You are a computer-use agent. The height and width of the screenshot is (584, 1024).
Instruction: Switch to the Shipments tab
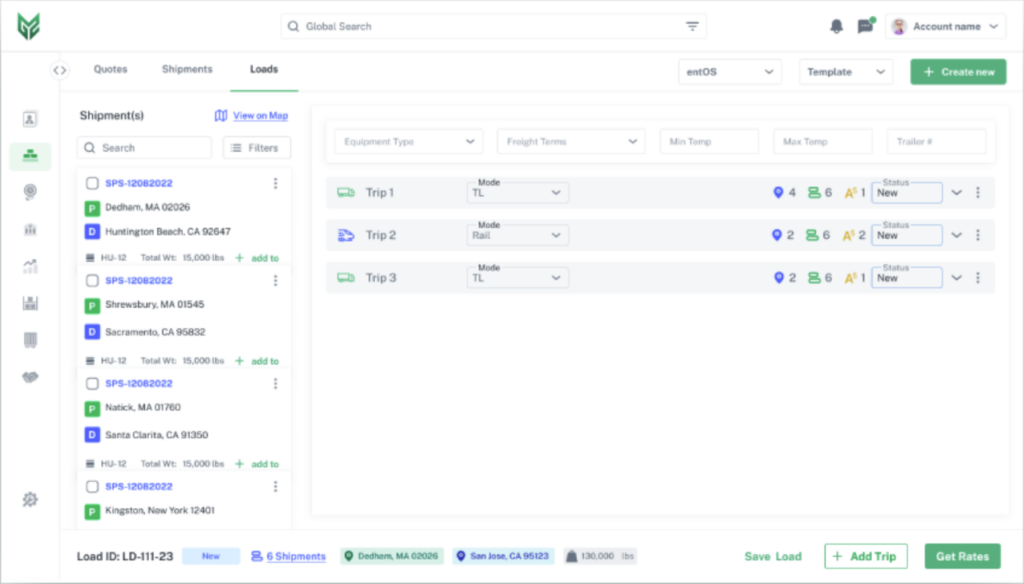[x=187, y=70]
